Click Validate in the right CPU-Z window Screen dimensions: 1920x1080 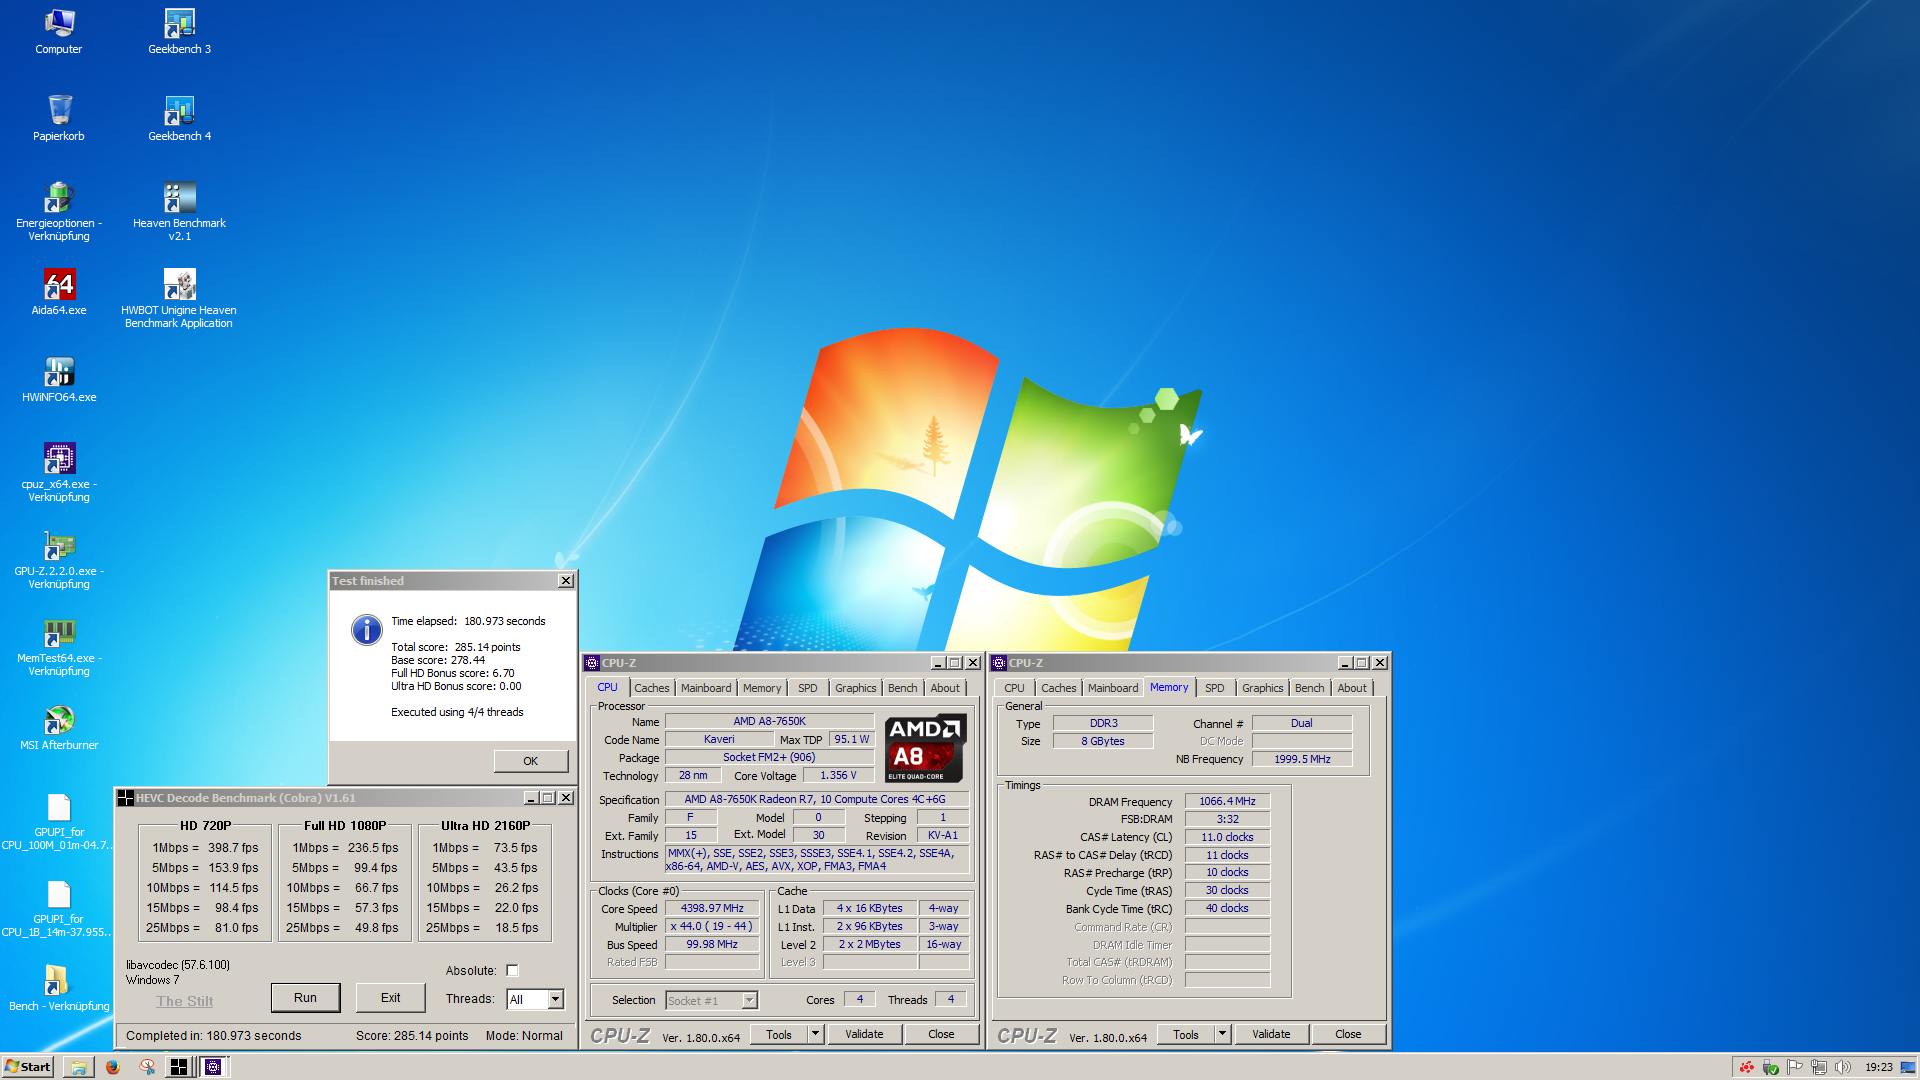(1271, 1034)
